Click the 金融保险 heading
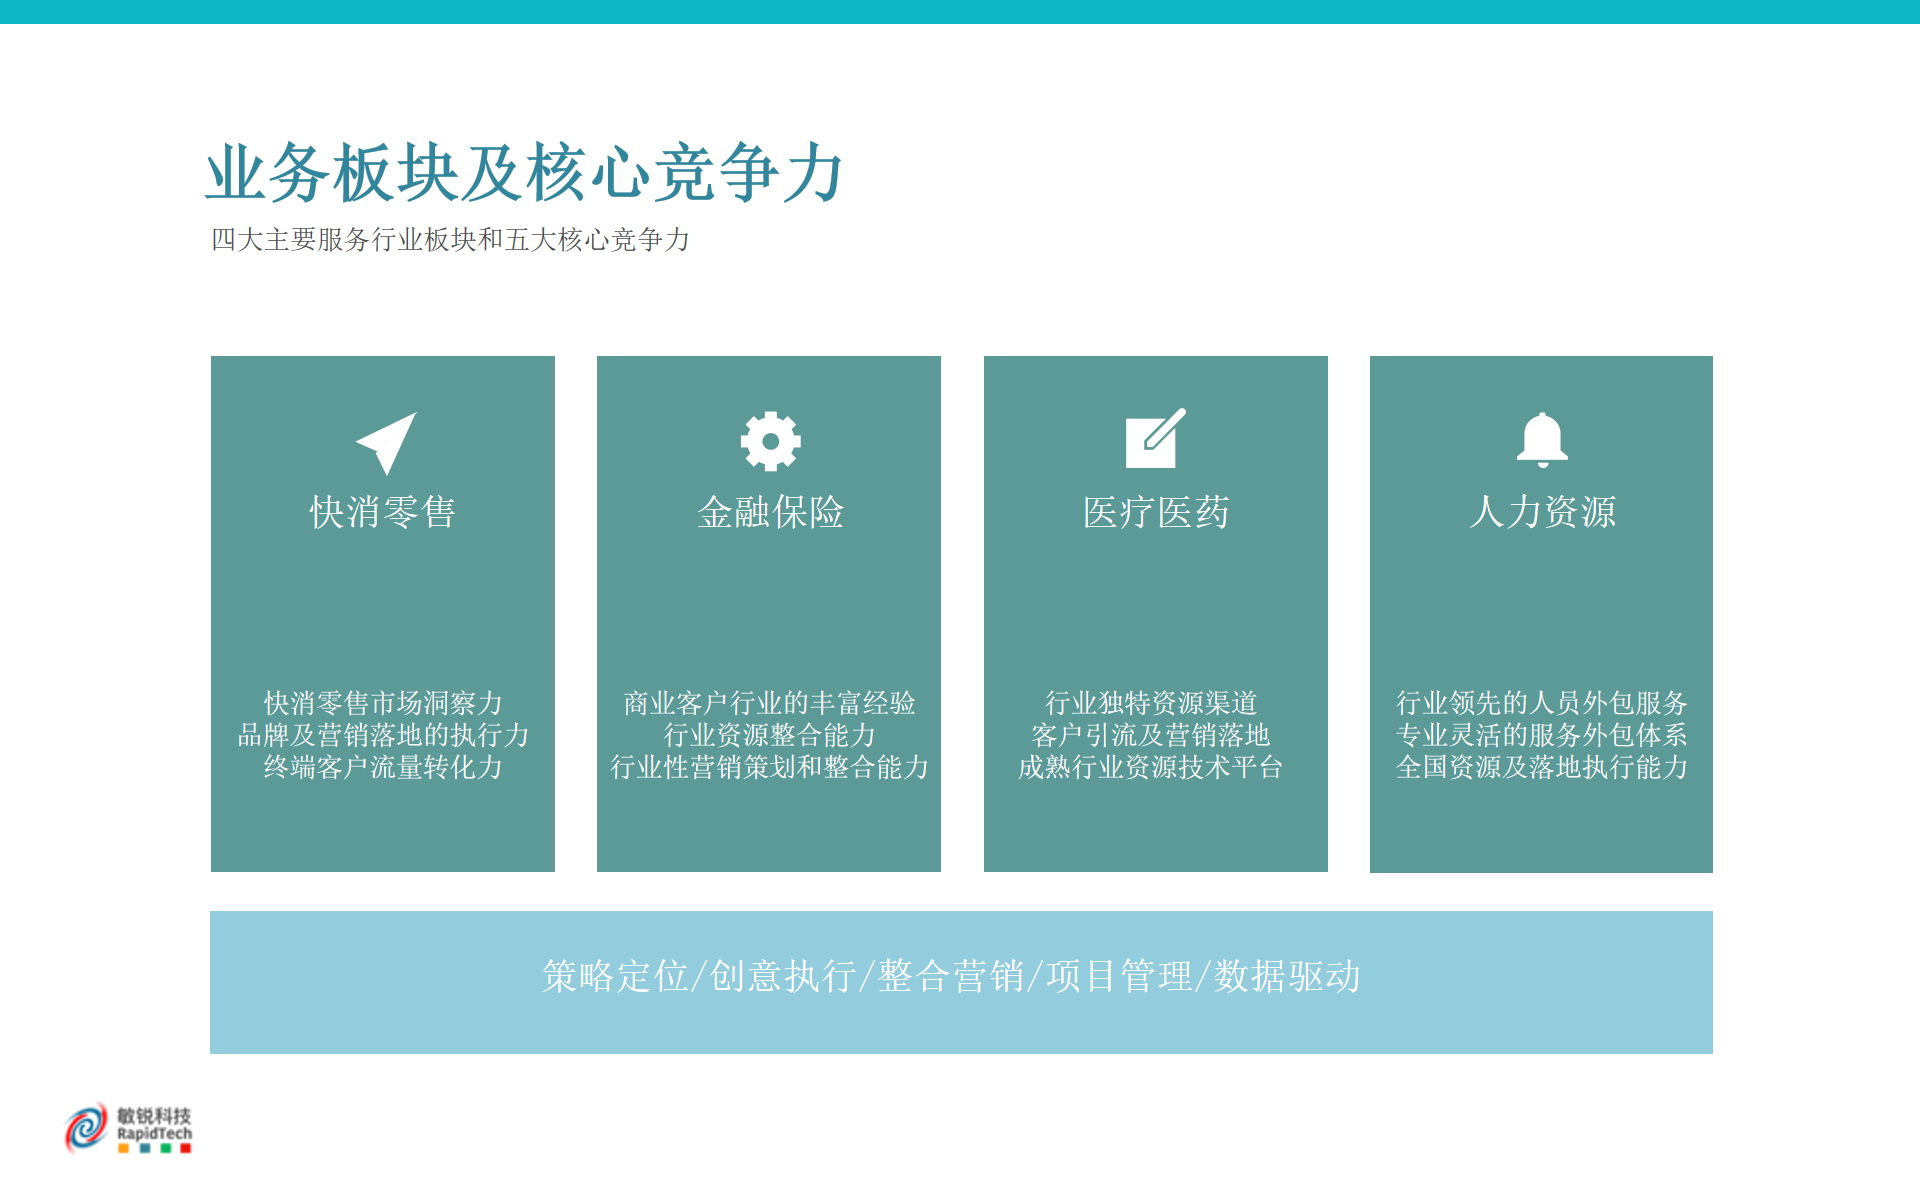 pyautogui.click(x=770, y=512)
